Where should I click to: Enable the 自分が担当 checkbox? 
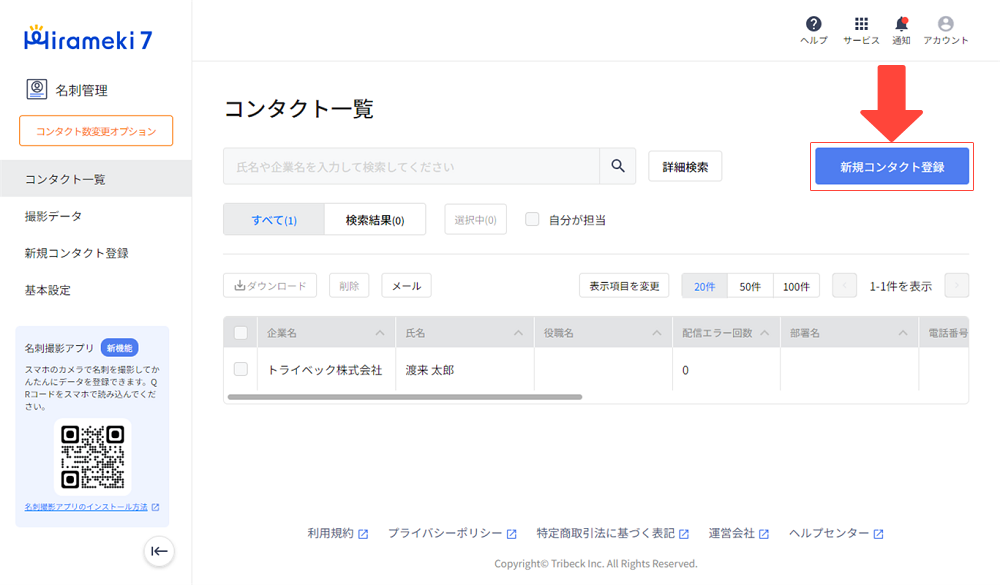click(x=532, y=219)
